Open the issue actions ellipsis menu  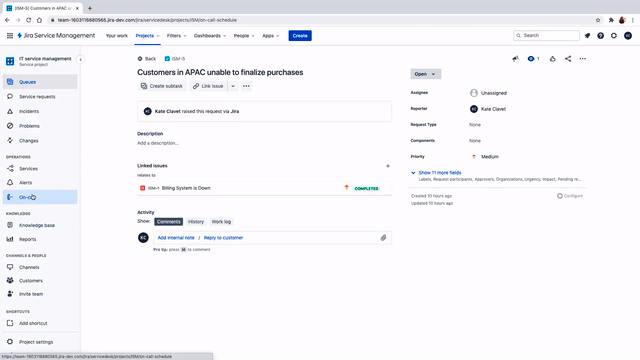582,59
